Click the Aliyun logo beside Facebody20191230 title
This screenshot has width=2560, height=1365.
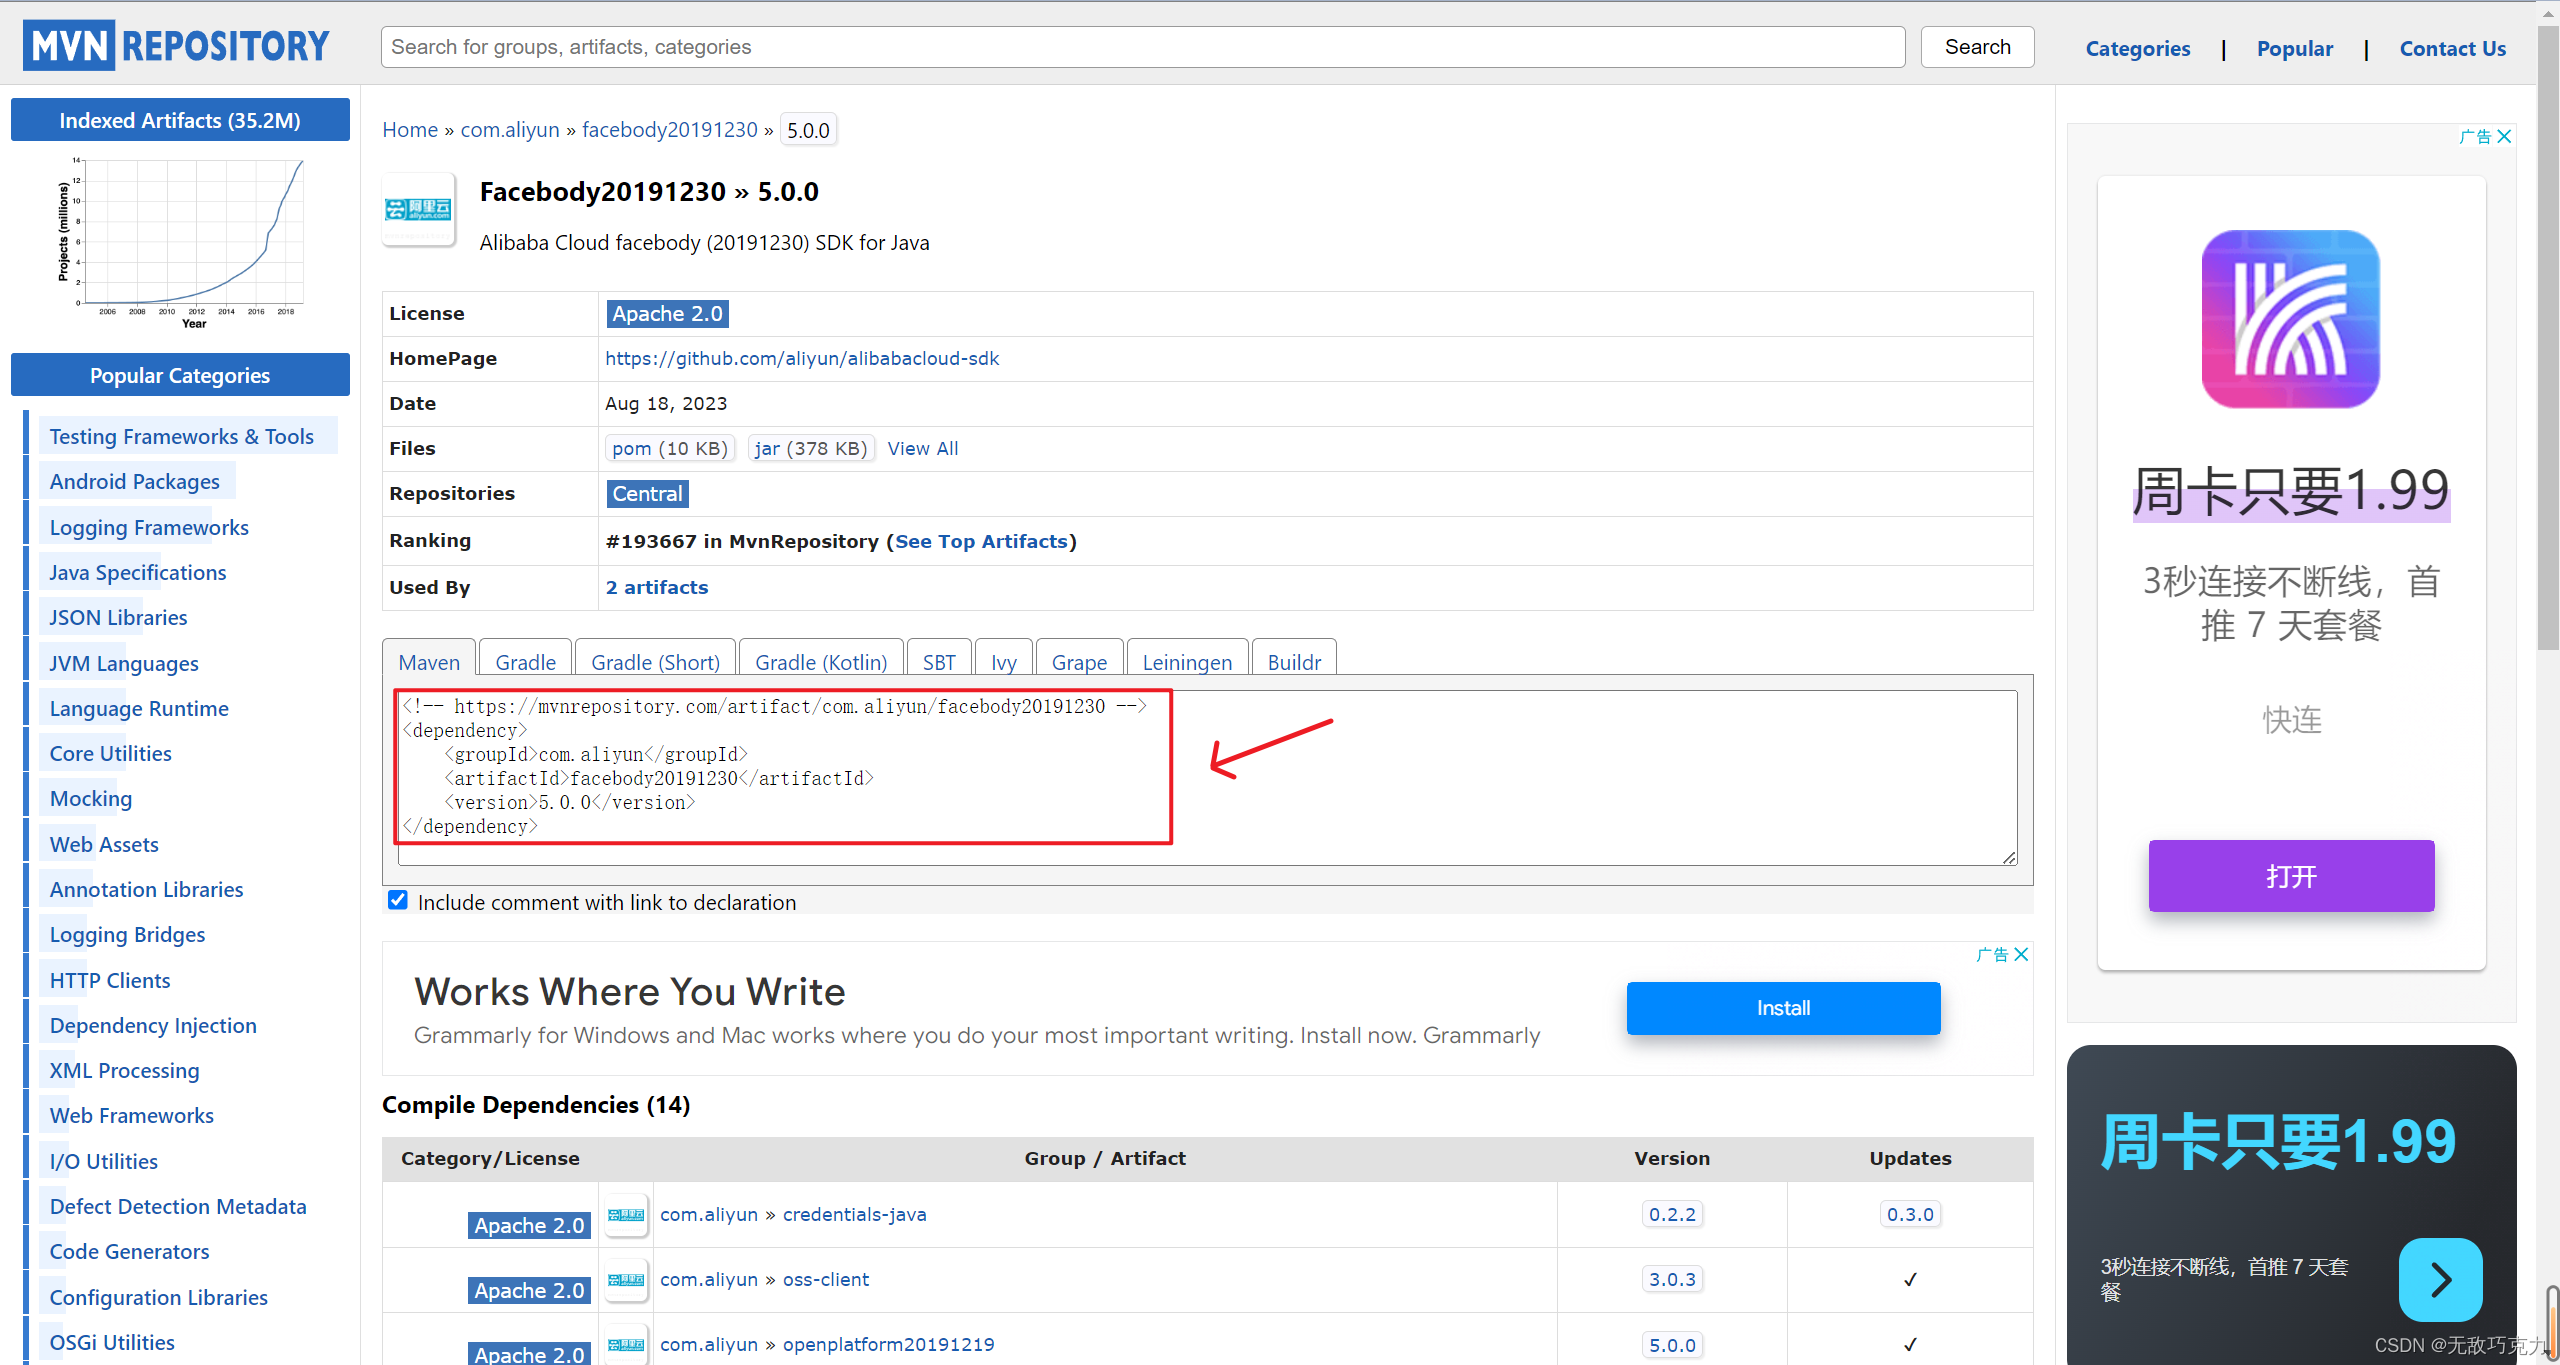(418, 209)
